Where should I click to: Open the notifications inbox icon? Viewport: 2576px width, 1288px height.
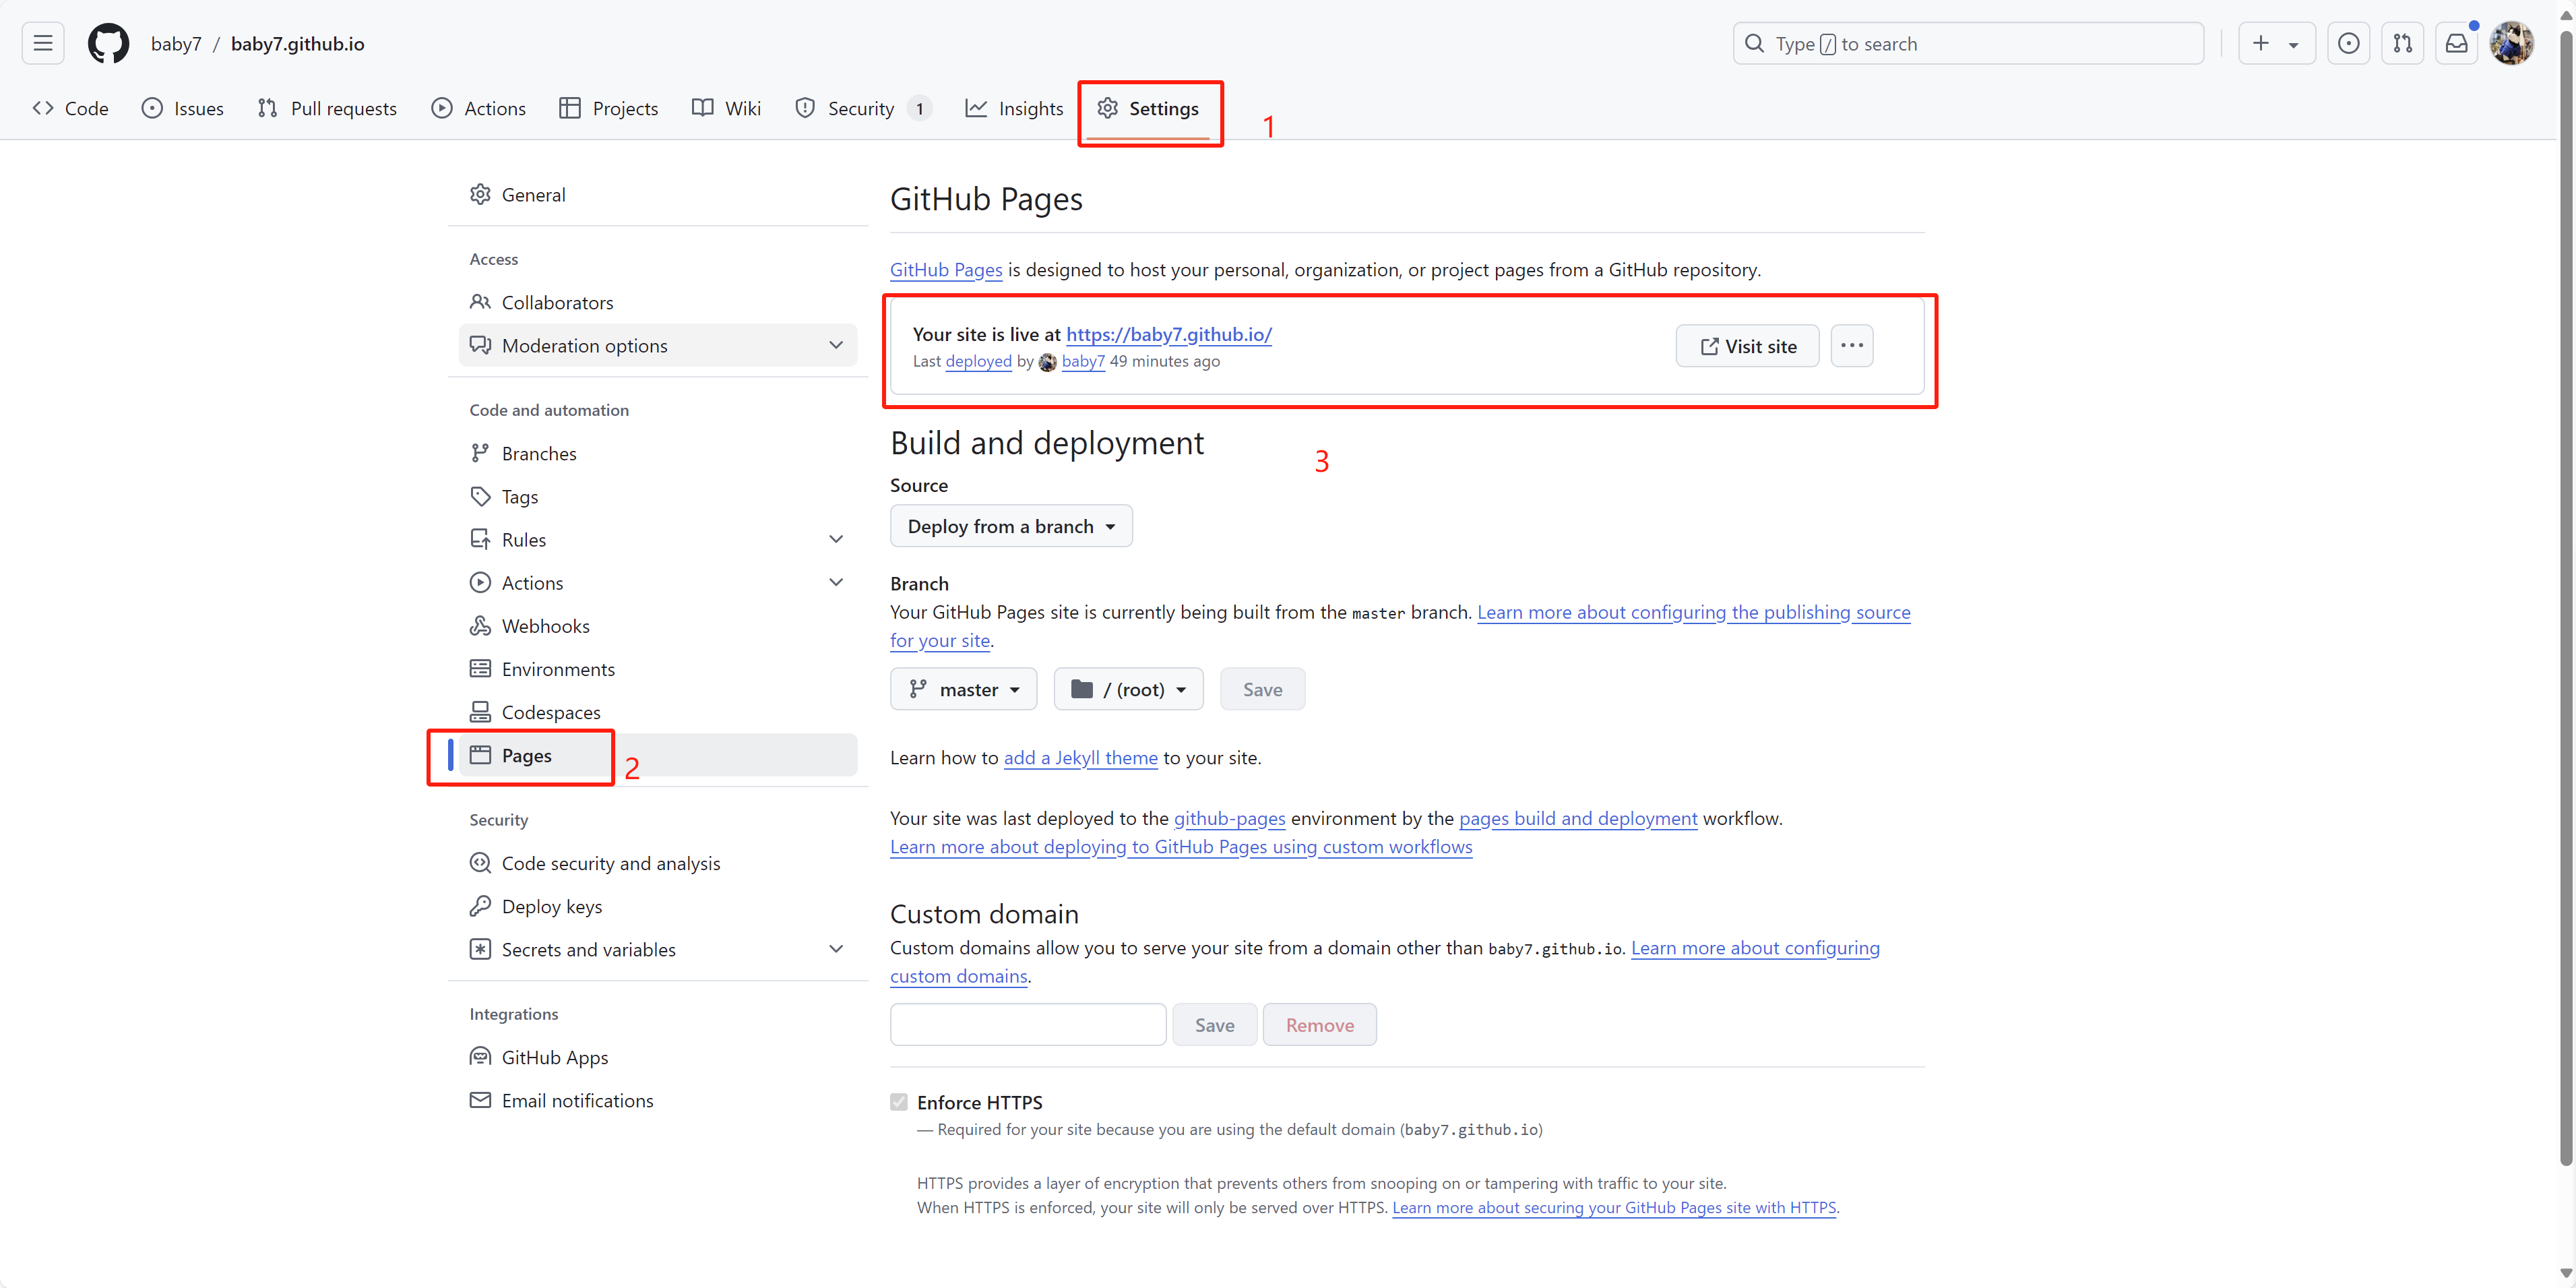pyautogui.click(x=2456, y=43)
